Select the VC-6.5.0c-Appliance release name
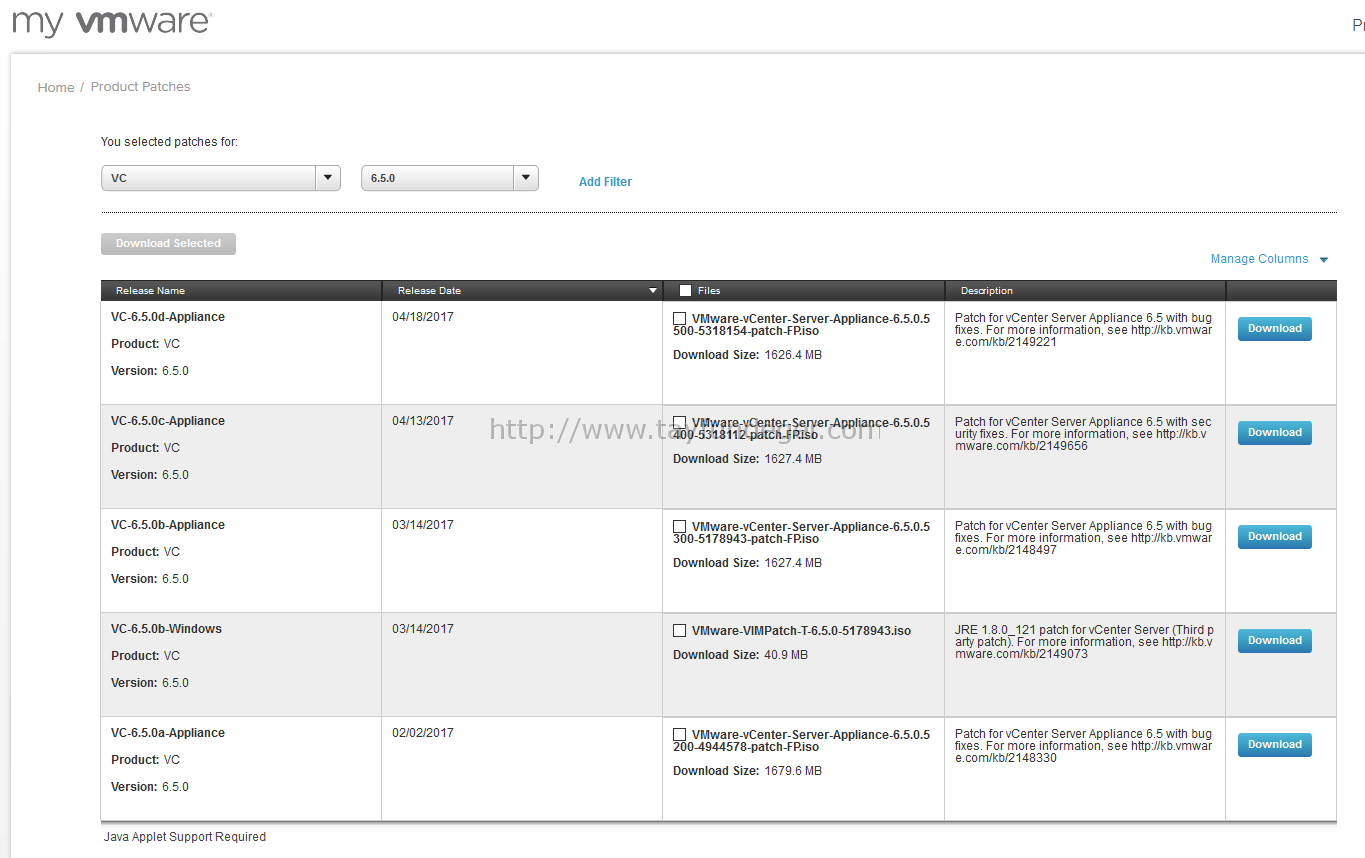 [168, 421]
